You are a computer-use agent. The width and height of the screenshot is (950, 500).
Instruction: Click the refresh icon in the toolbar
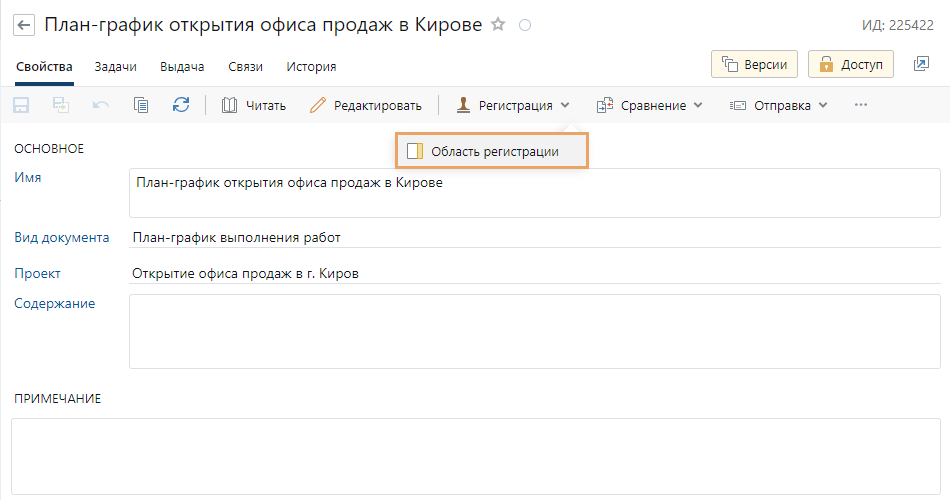(x=181, y=105)
